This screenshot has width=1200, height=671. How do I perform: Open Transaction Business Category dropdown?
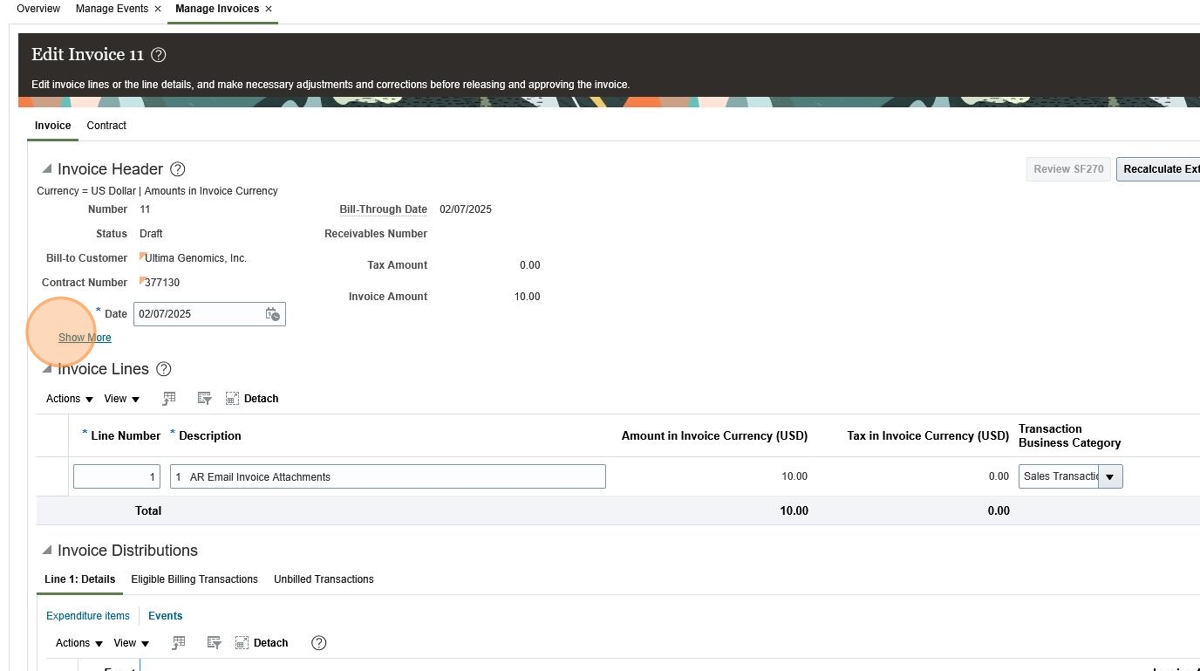[x=1110, y=477]
